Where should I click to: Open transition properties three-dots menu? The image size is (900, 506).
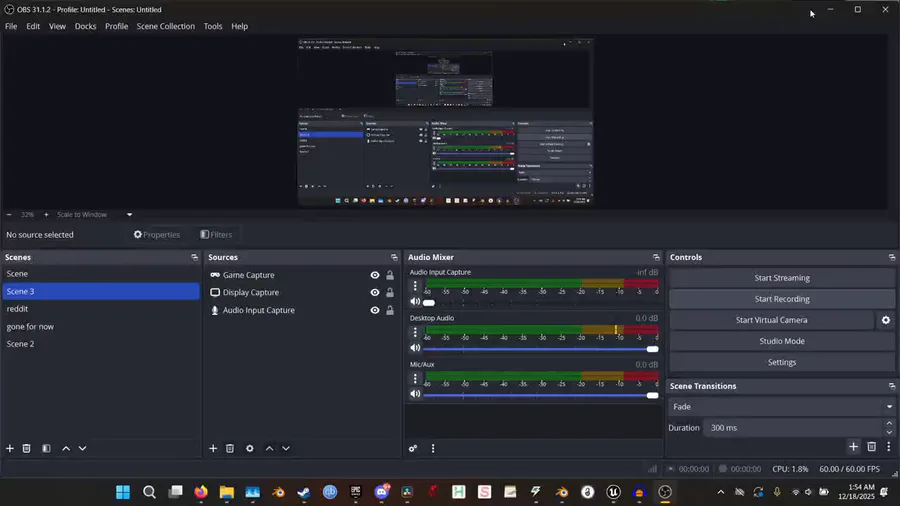889,446
